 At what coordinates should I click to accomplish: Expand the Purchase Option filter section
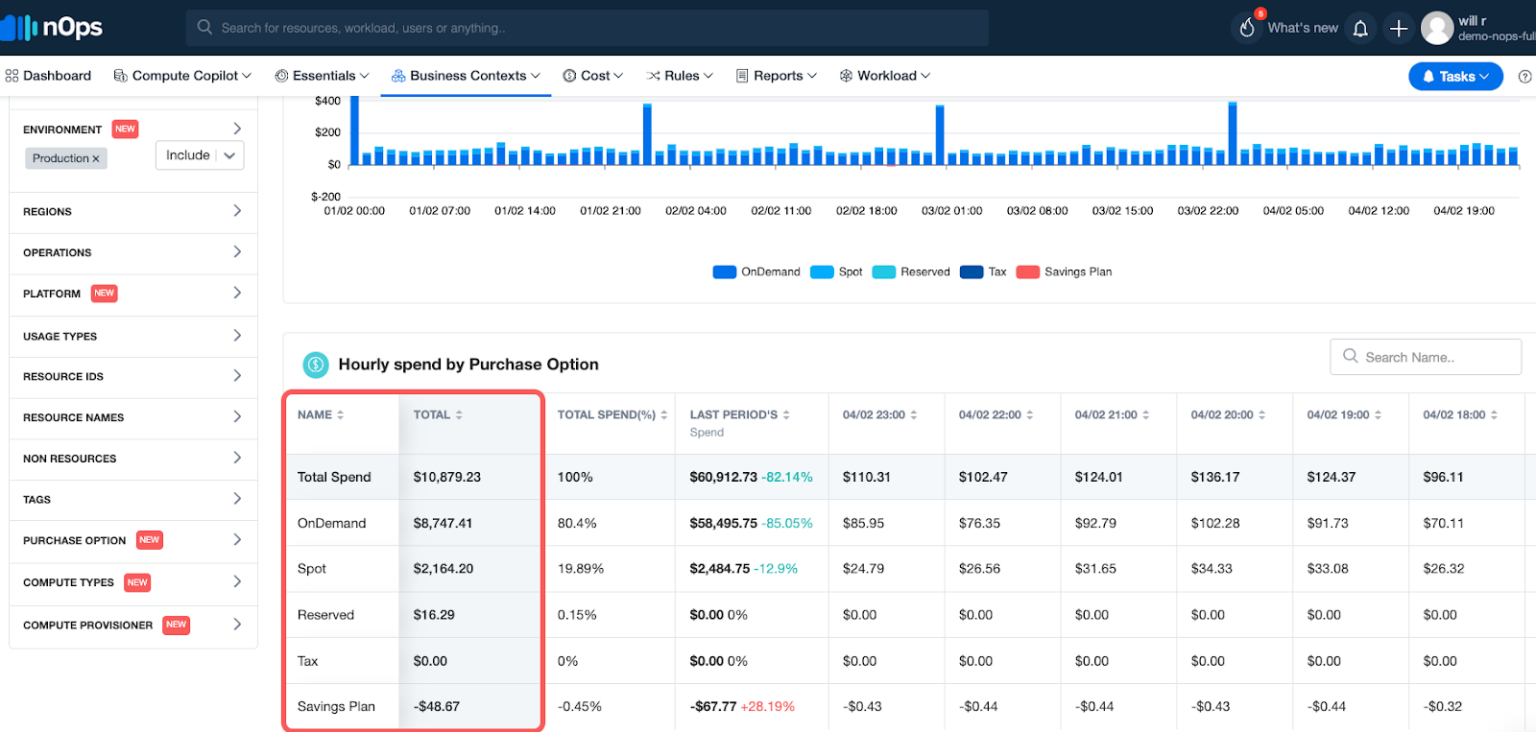click(x=133, y=540)
